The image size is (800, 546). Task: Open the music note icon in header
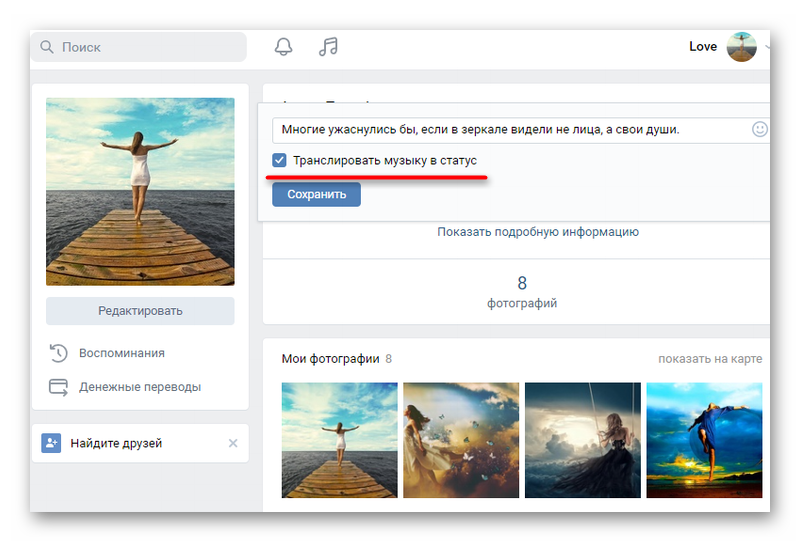click(328, 46)
